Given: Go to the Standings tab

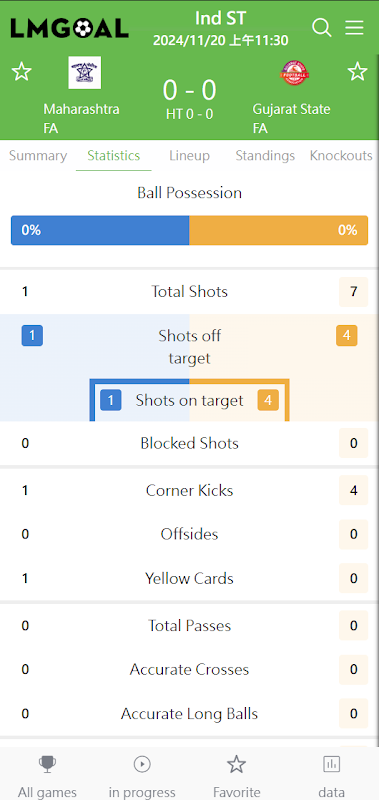Looking at the screenshot, I should pyautogui.click(x=265, y=156).
